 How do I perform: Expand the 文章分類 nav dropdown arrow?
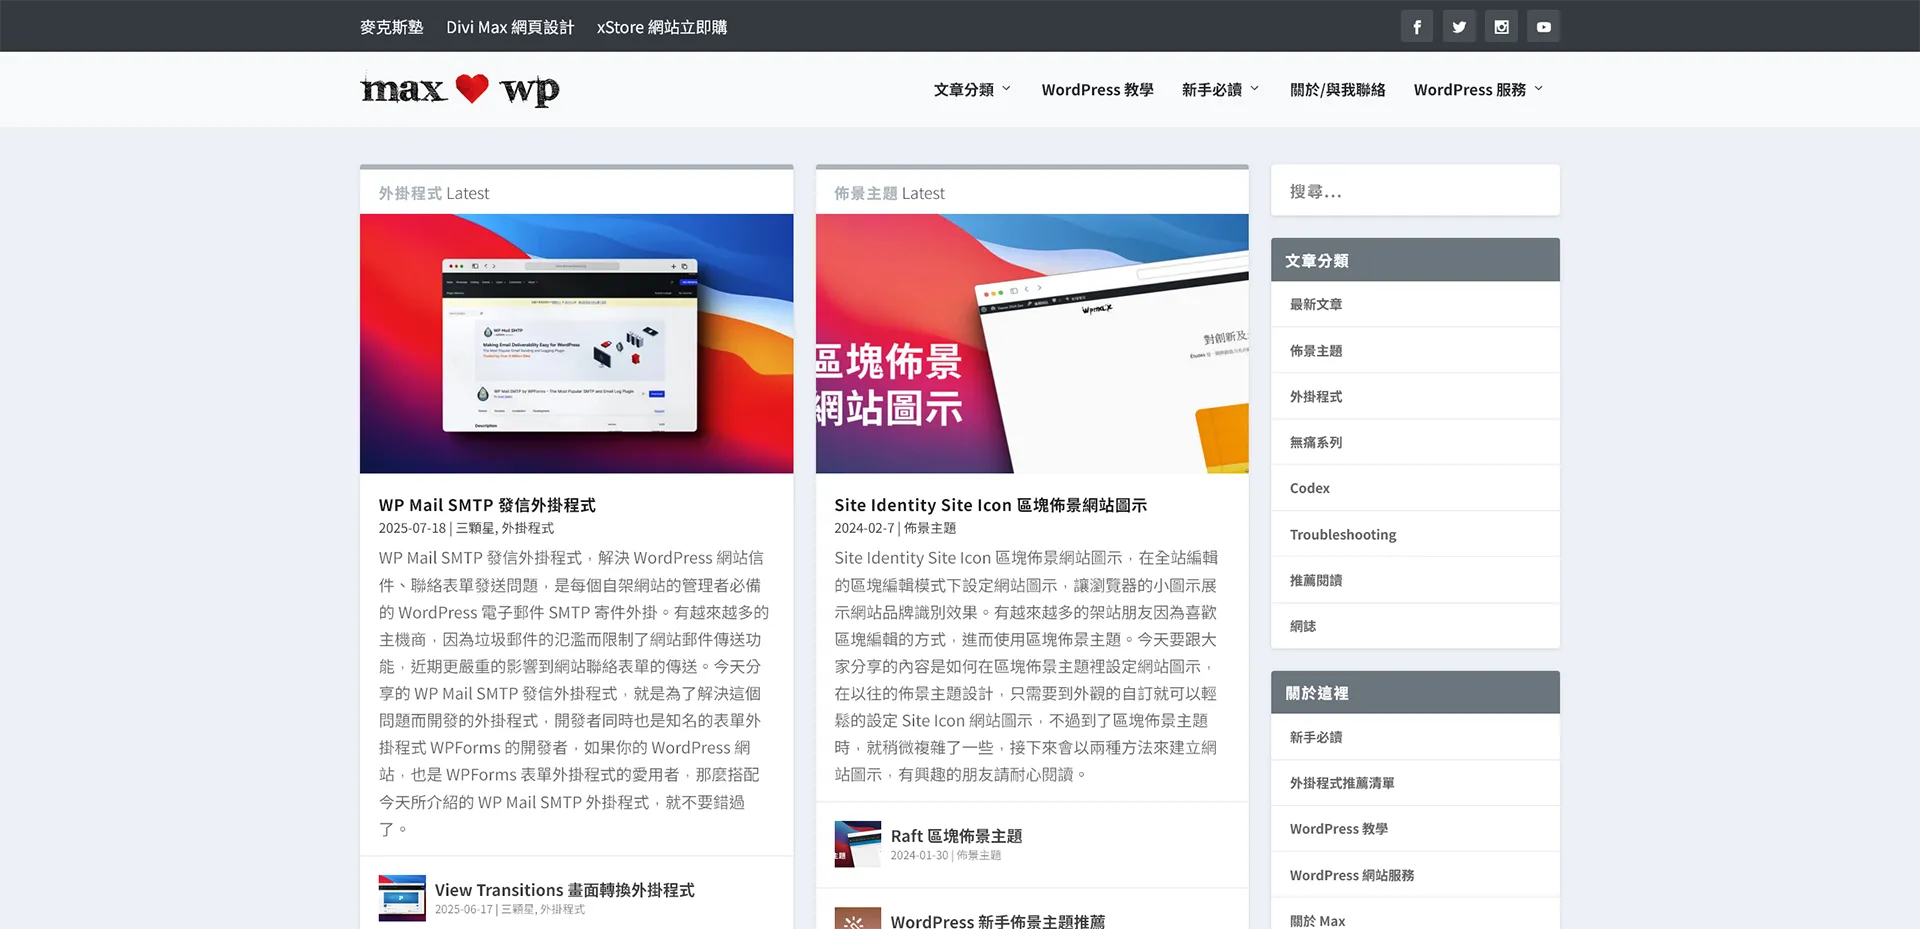pyautogui.click(x=1006, y=89)
